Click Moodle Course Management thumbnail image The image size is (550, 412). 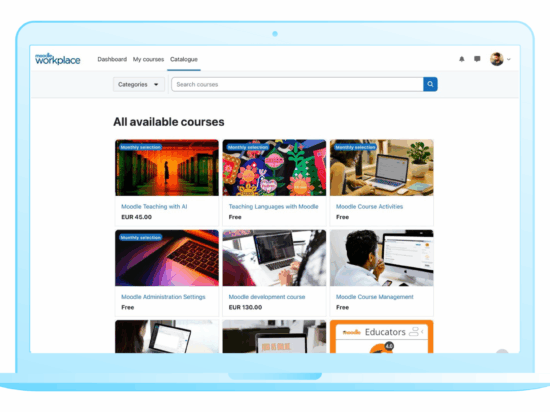382,258
